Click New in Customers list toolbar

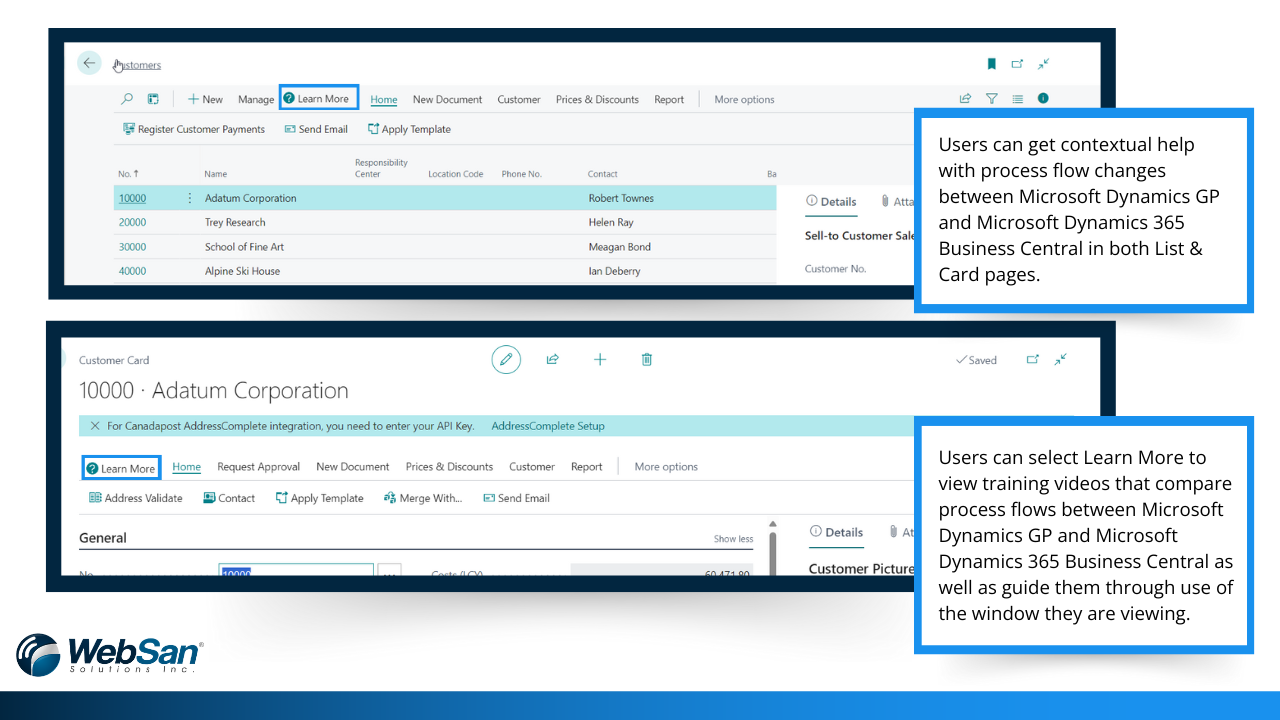[x=205, y=99]
